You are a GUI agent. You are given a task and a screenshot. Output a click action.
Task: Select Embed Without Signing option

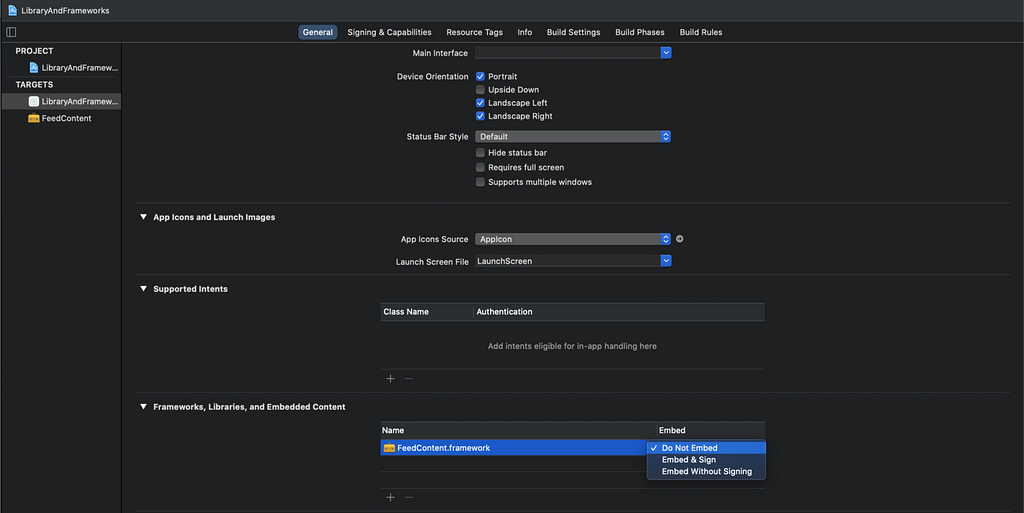(x=706, y=472)
